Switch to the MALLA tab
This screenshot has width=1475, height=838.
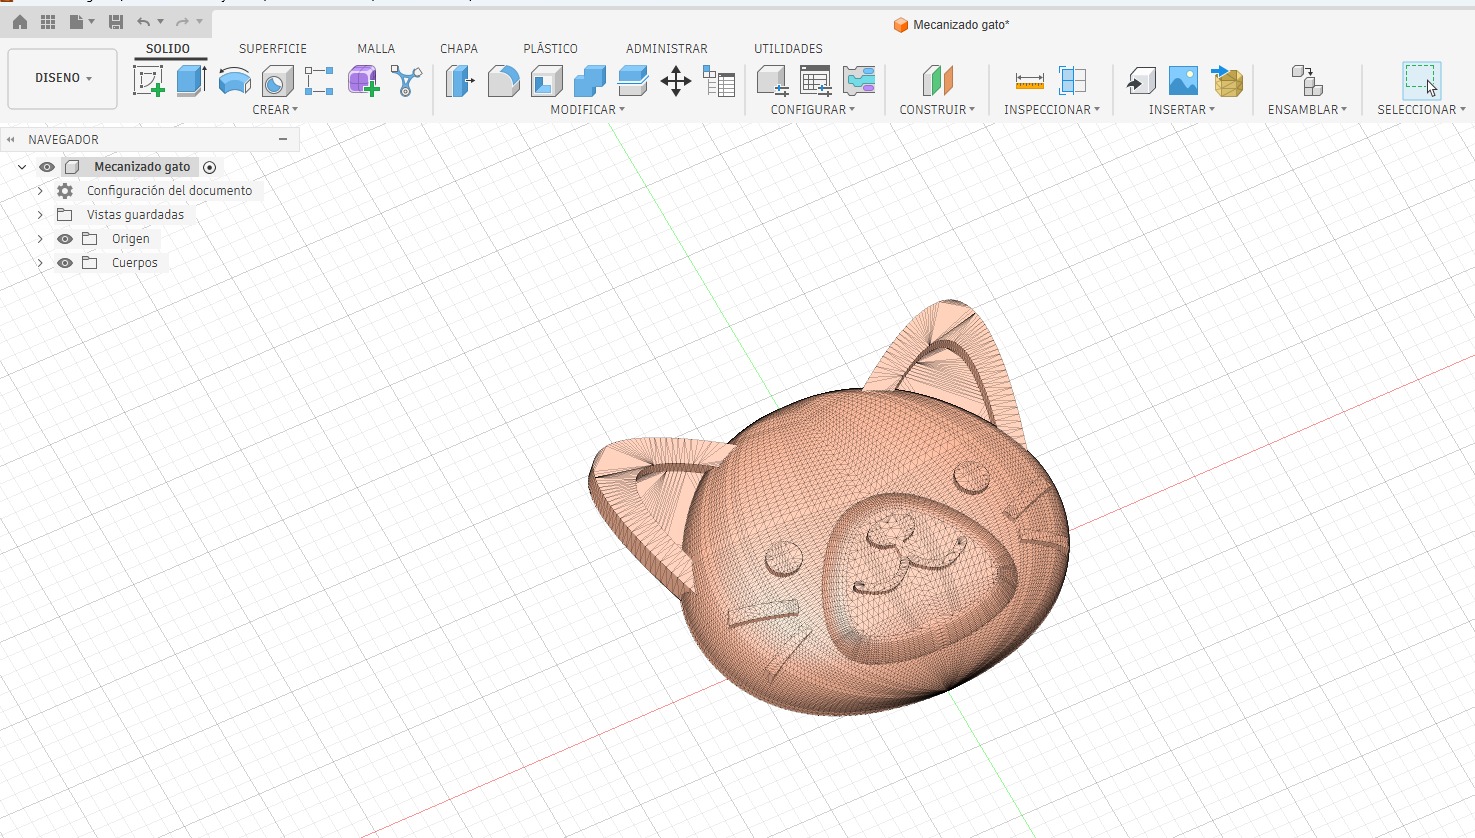pos(376,48)
